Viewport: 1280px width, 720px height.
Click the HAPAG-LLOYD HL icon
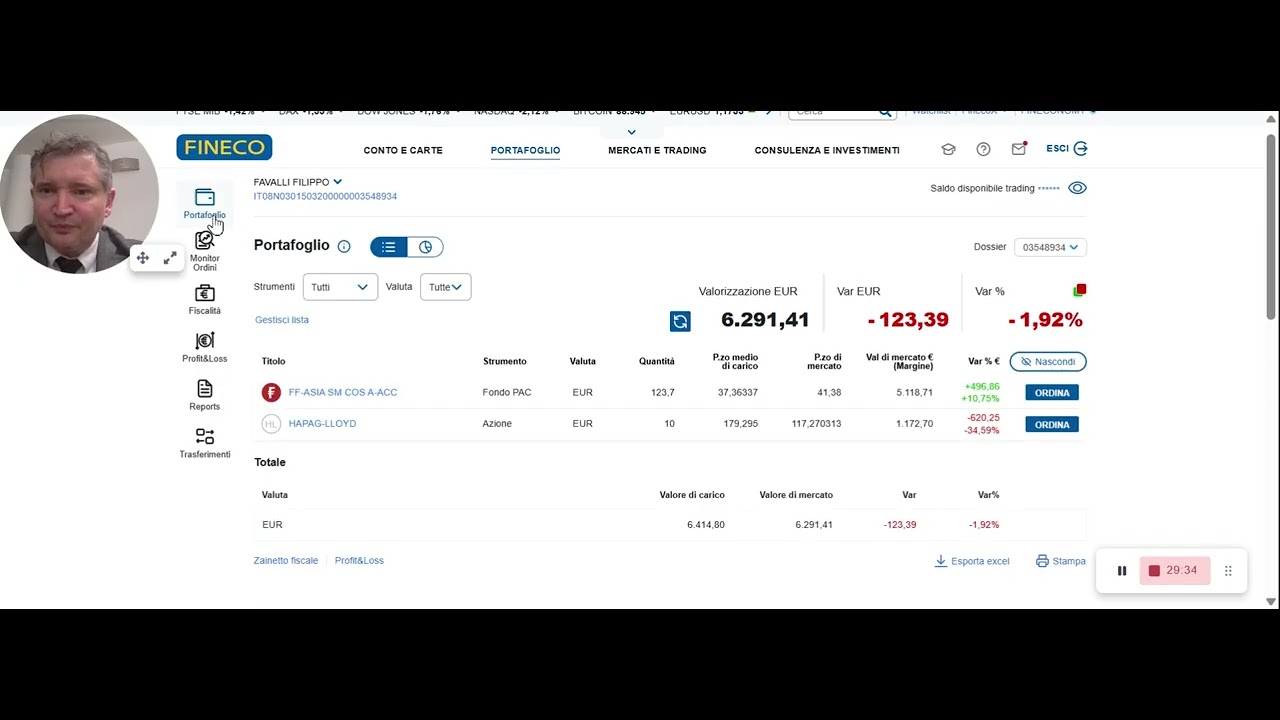271,424
